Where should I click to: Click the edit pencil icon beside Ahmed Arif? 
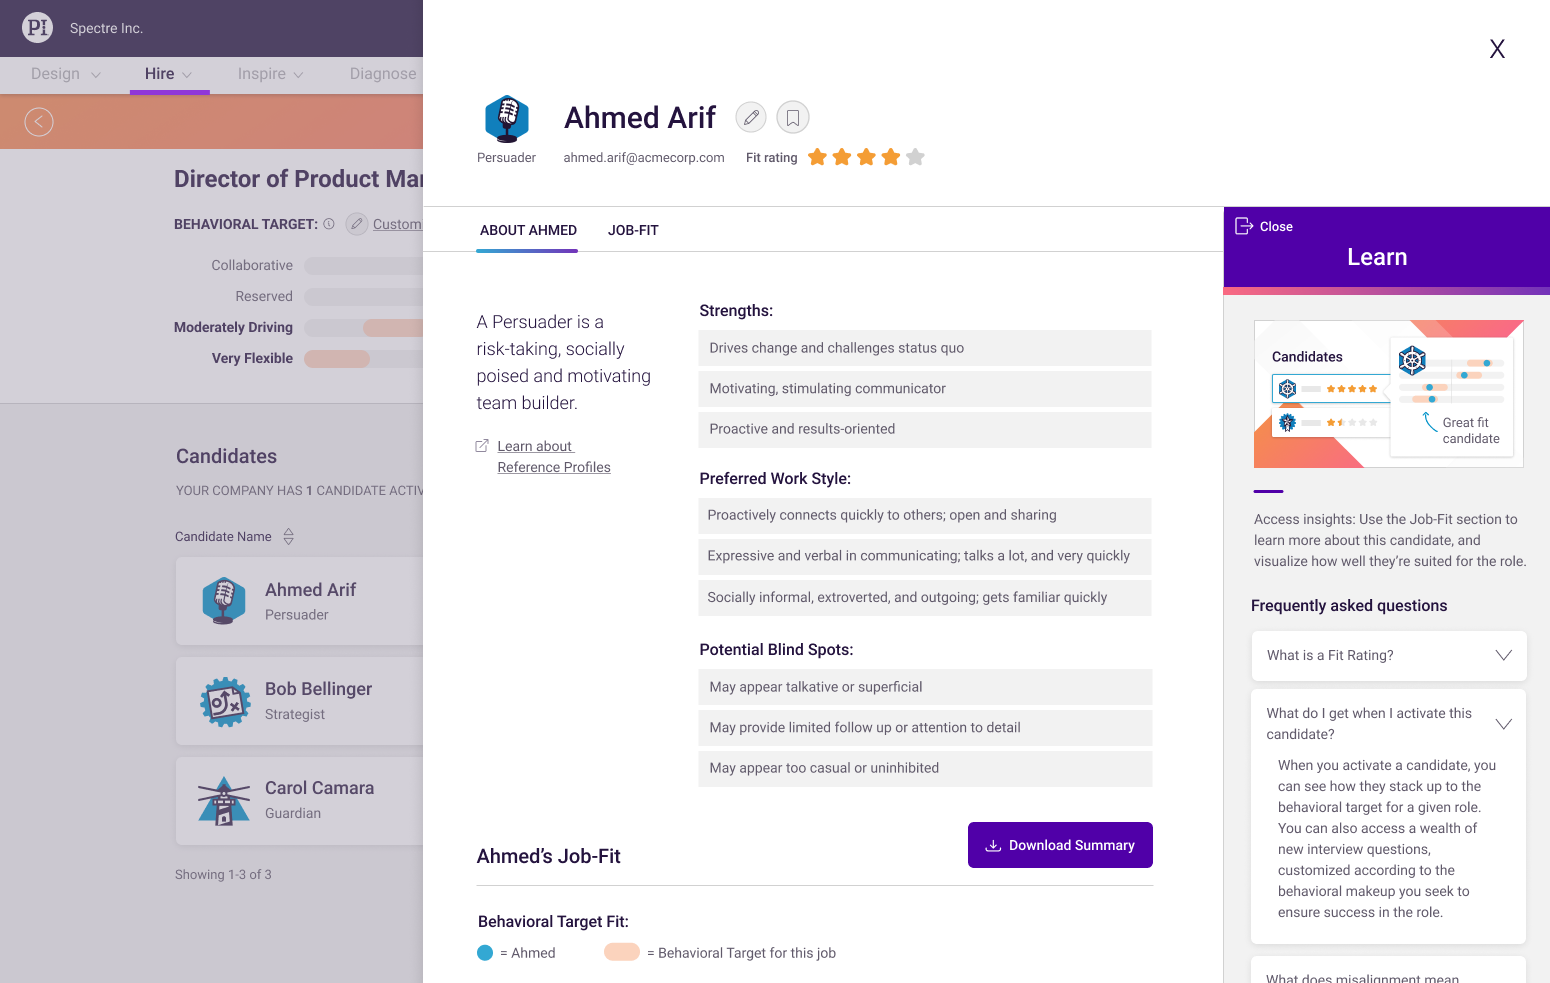[751, 118]
